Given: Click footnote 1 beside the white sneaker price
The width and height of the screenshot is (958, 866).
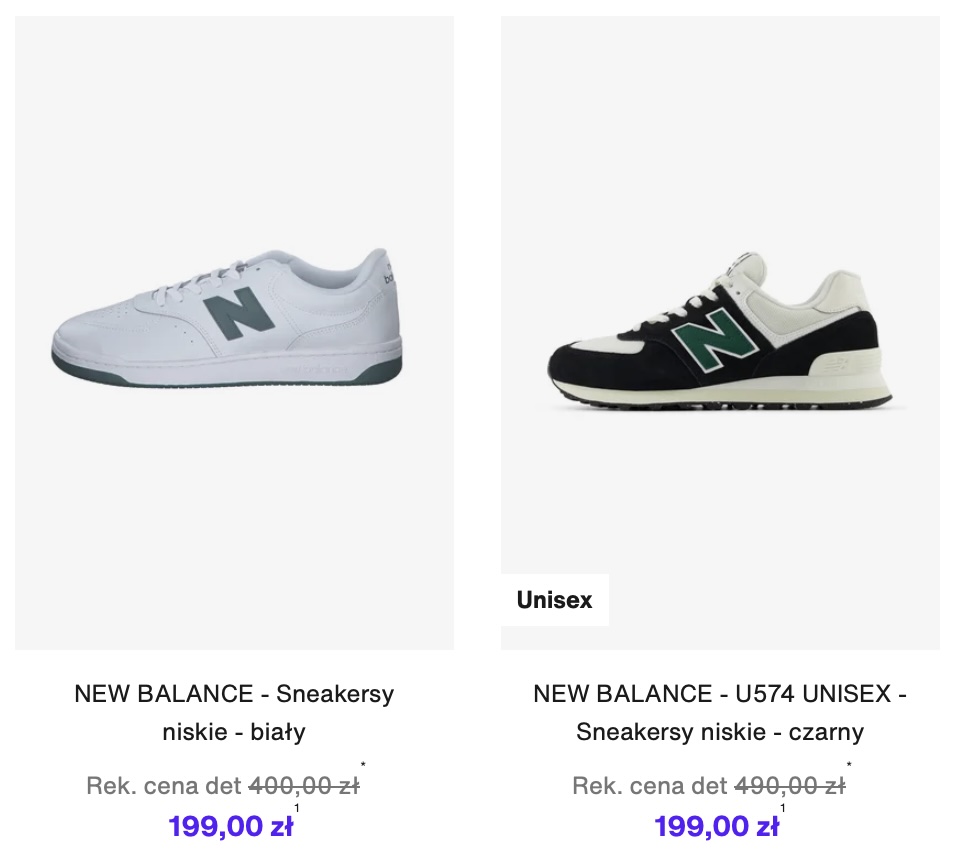Looking at the screenshot, I should point(297,808).
